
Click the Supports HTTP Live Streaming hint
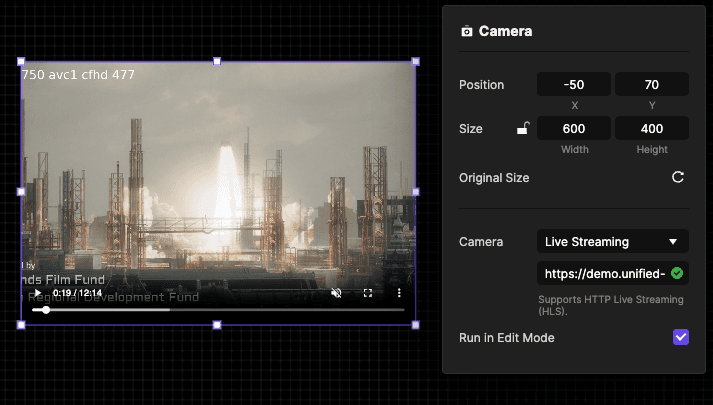click(x=611, y=305)
